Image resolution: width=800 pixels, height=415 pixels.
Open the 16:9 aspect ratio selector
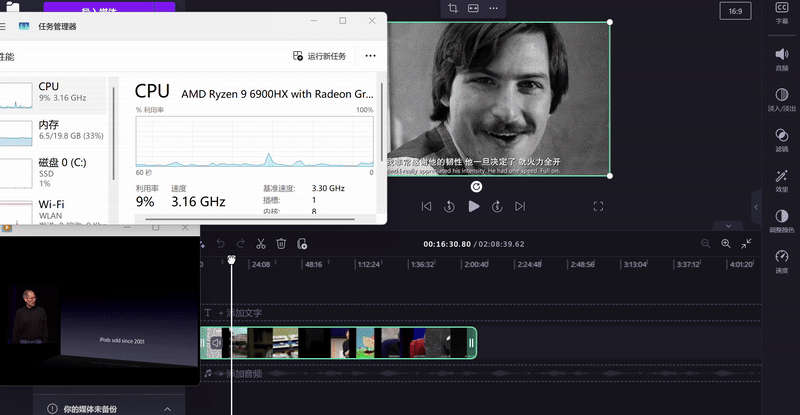[735, 11]
